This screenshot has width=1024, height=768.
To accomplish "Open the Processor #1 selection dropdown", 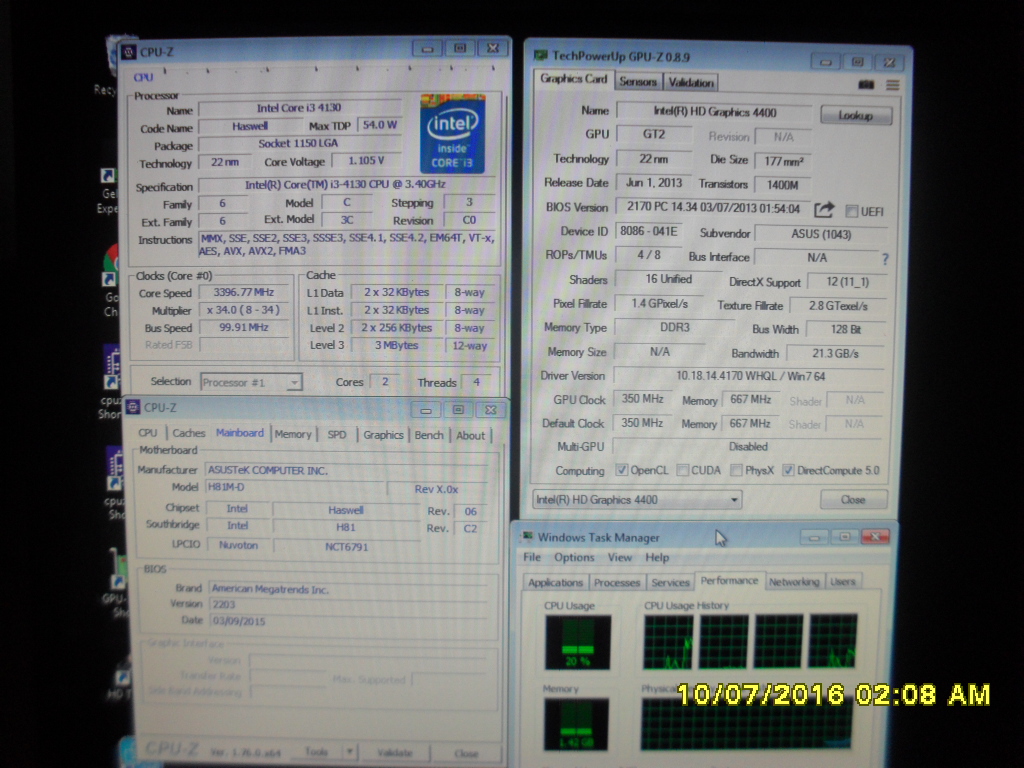I will [251, 382].
